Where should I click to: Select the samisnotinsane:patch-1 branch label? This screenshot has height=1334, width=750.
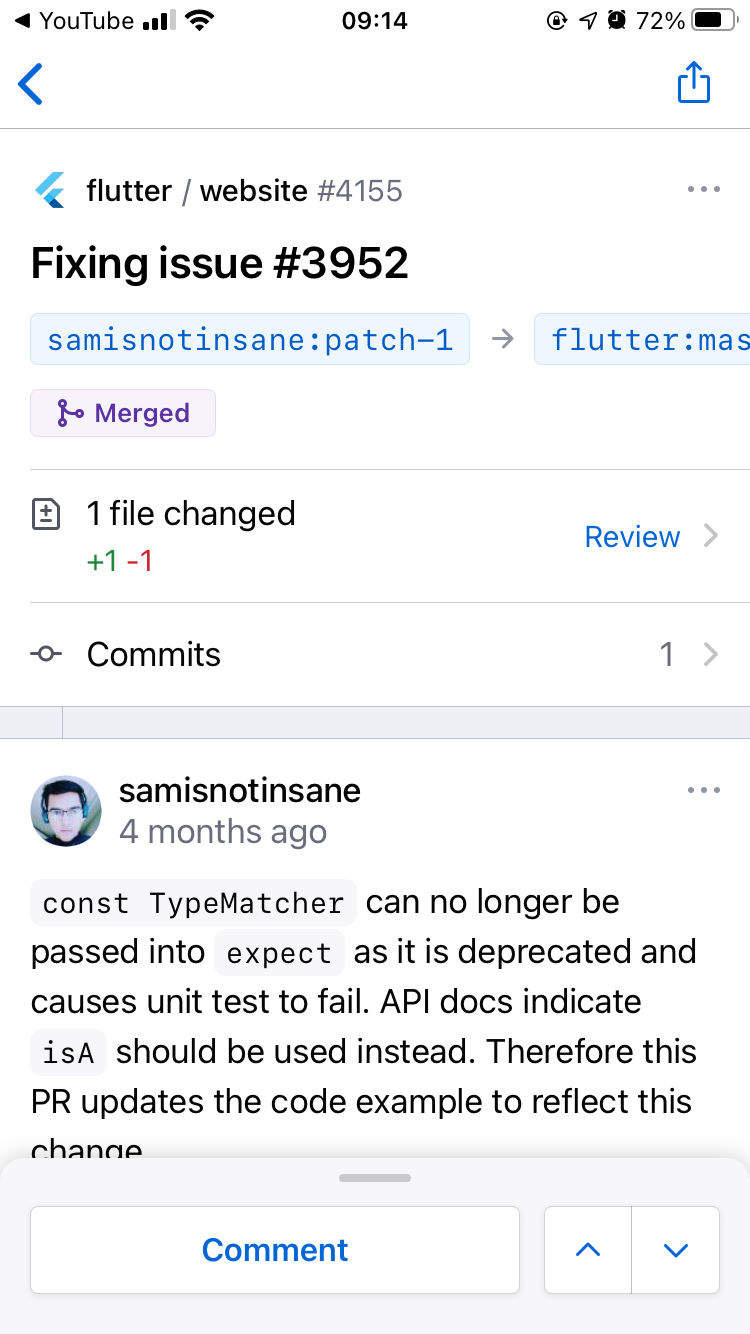tap(249, 339)
